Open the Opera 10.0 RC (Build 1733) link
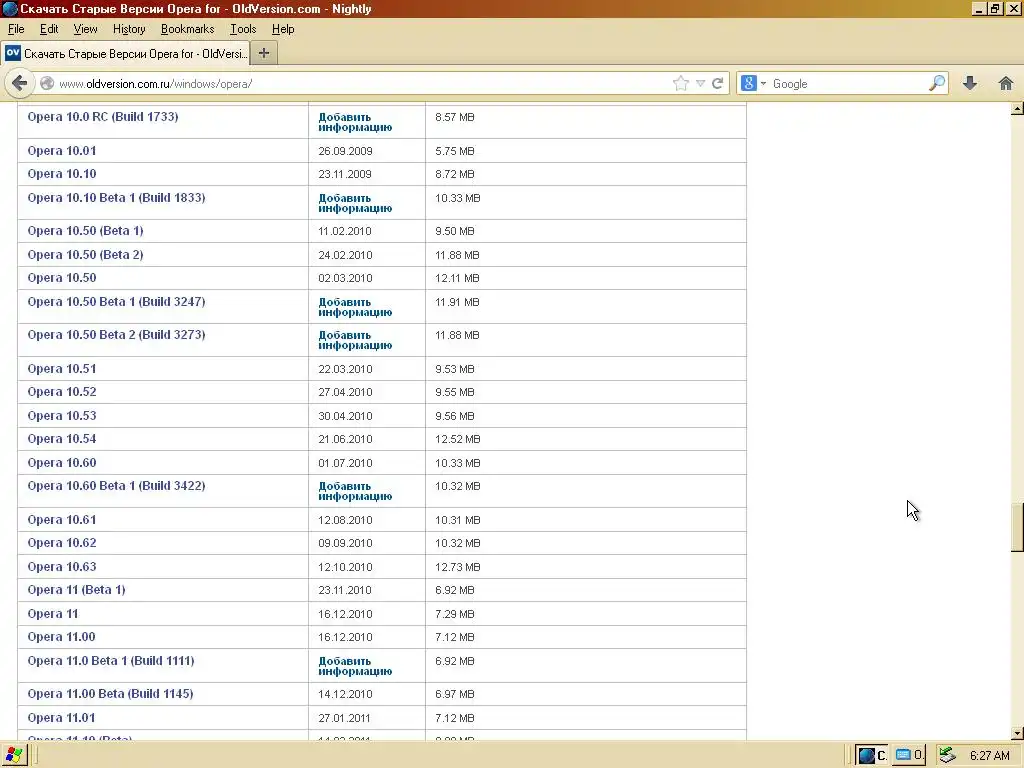The height and width of the screenshot is (768, 1024). pos(103,117)
